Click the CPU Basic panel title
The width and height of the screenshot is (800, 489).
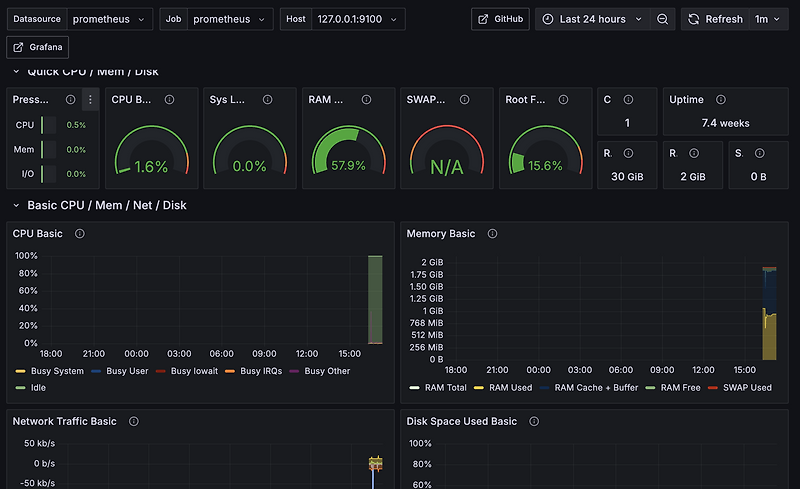click(x=38, y=233)
